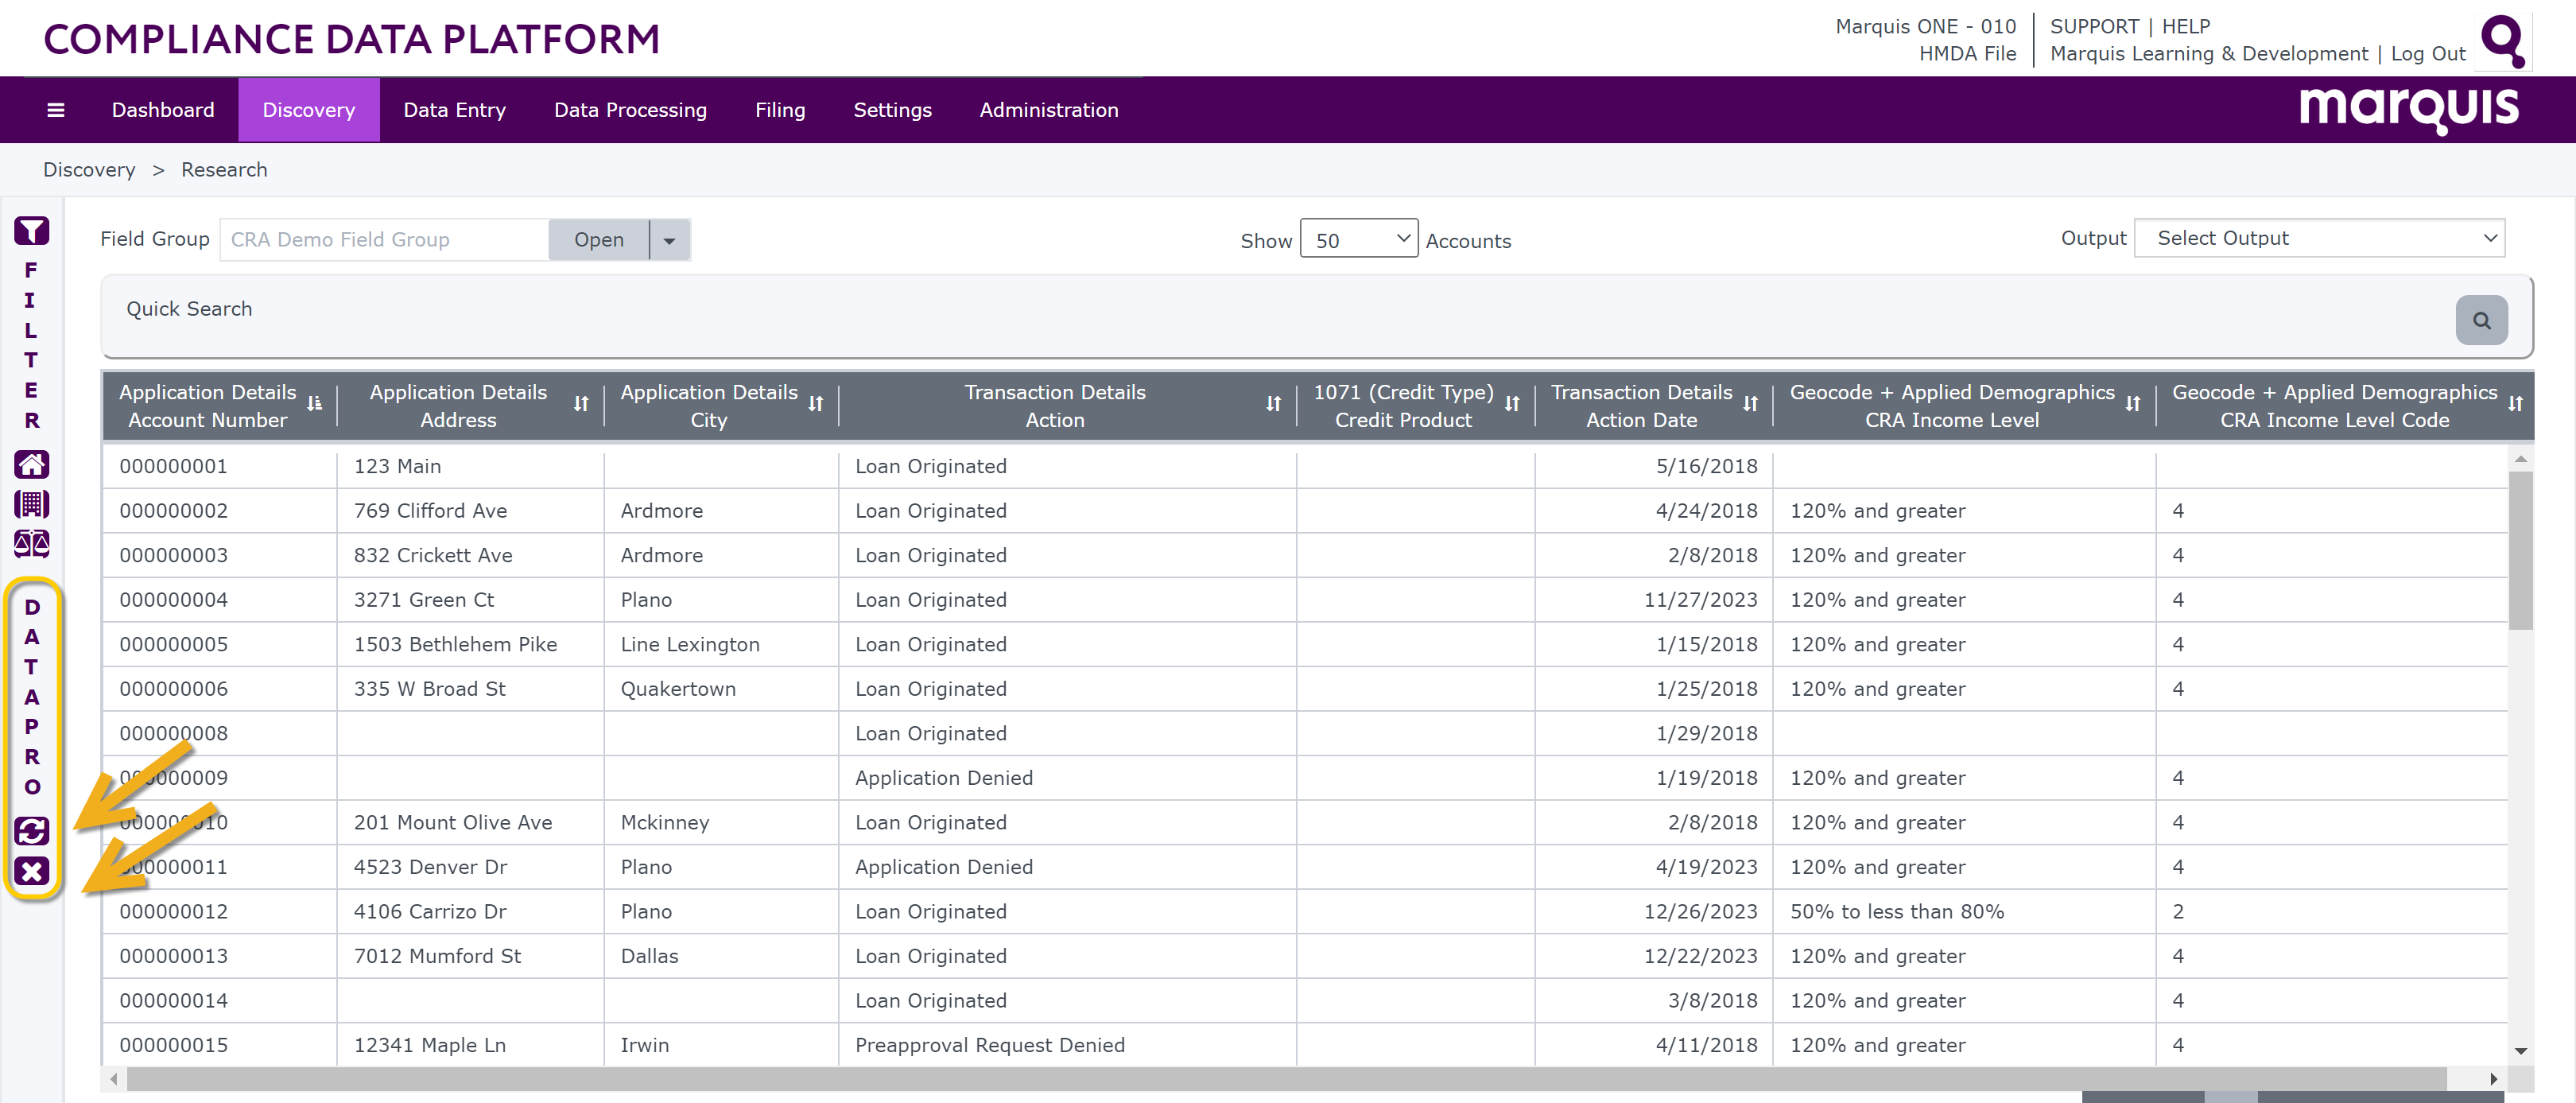
Task: Open Marquis Learning & Development link
Action: click(x=2209, y=54)
